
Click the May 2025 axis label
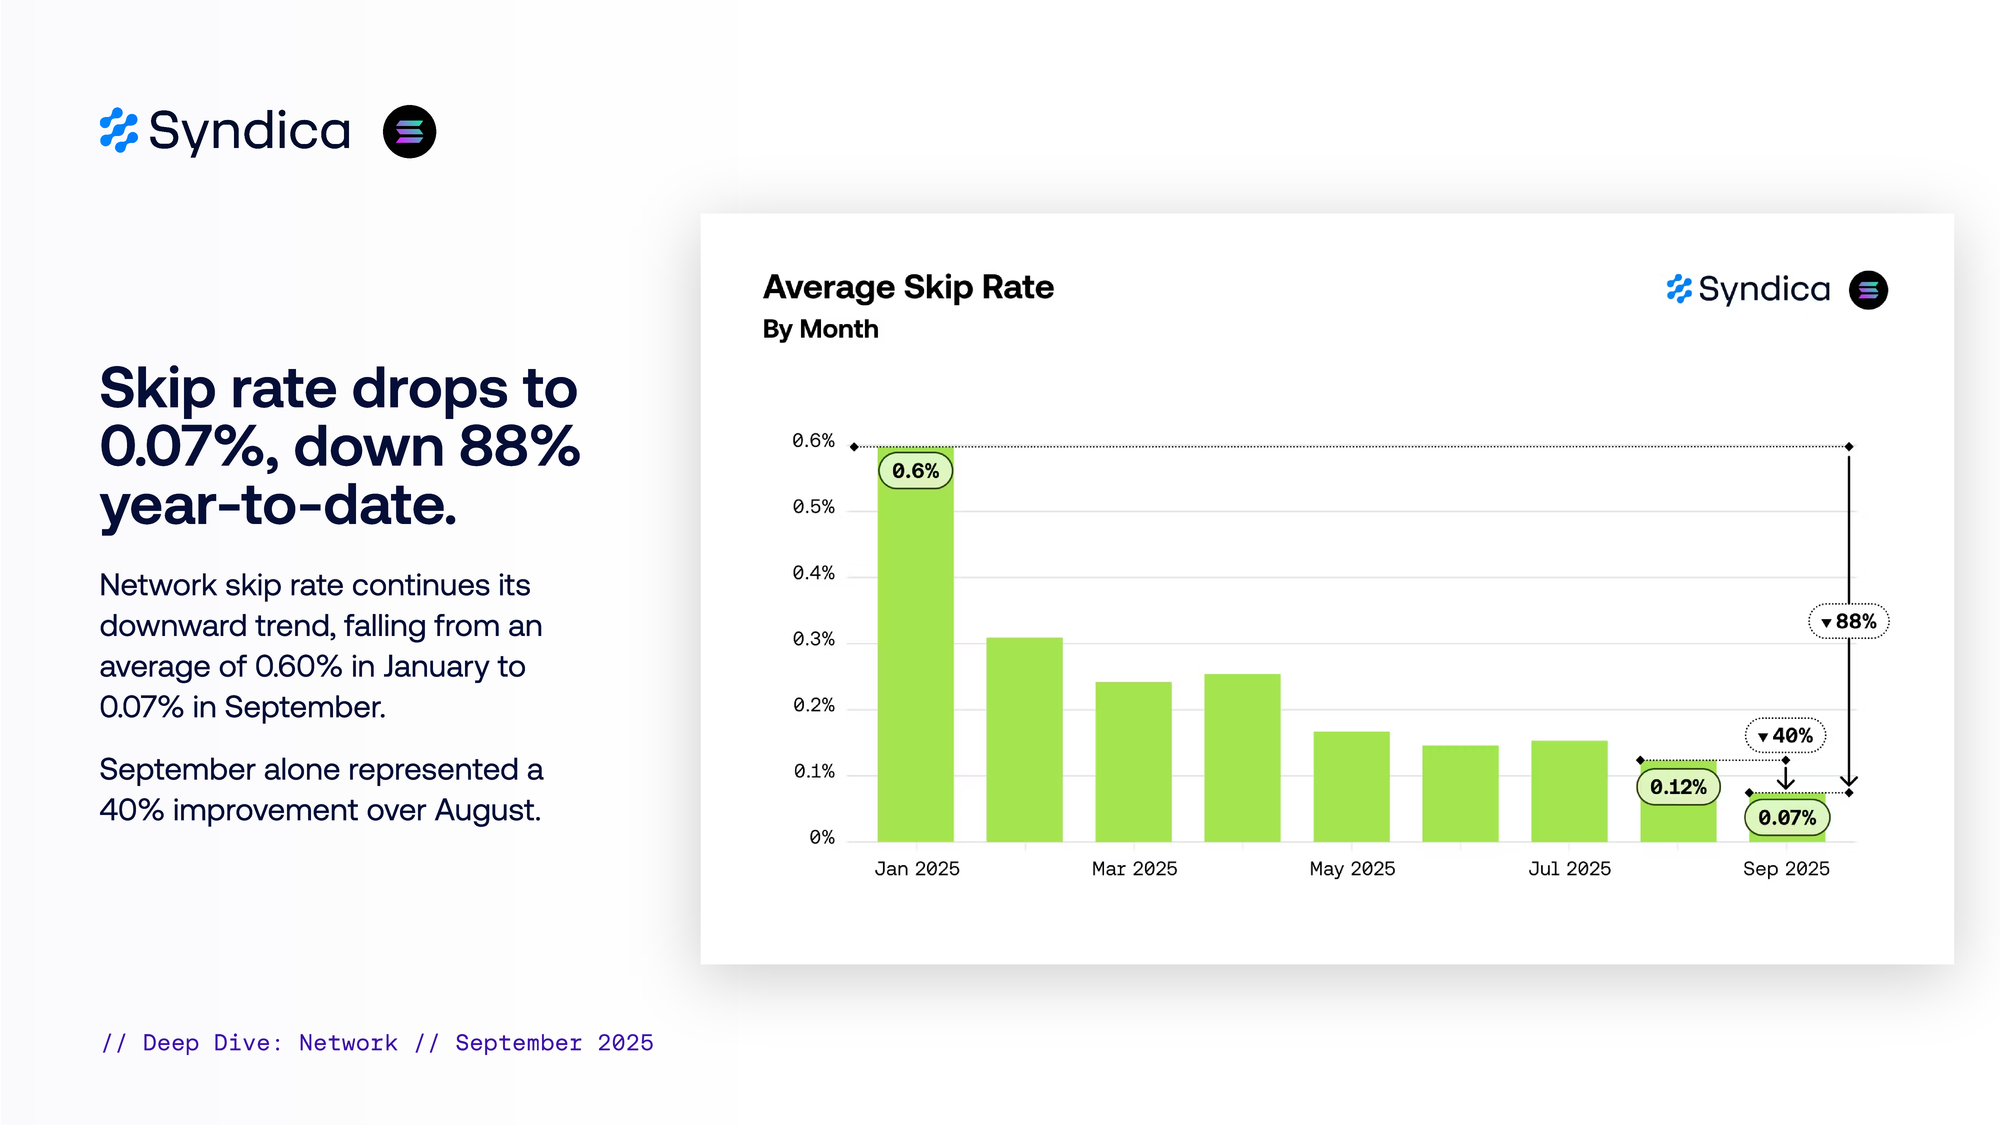1352,869
